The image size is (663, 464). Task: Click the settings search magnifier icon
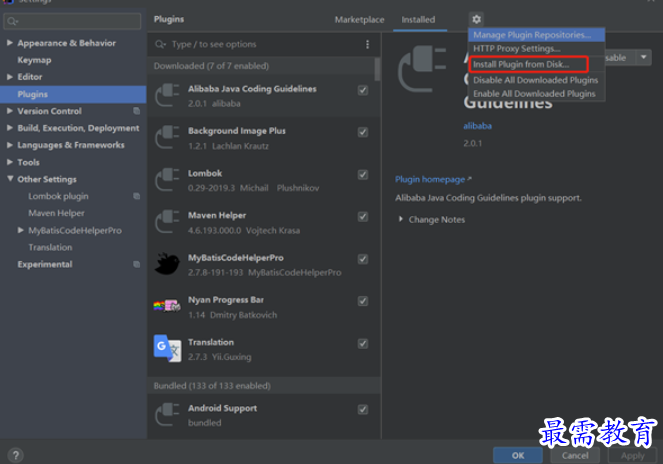click(x=12, y=21)
